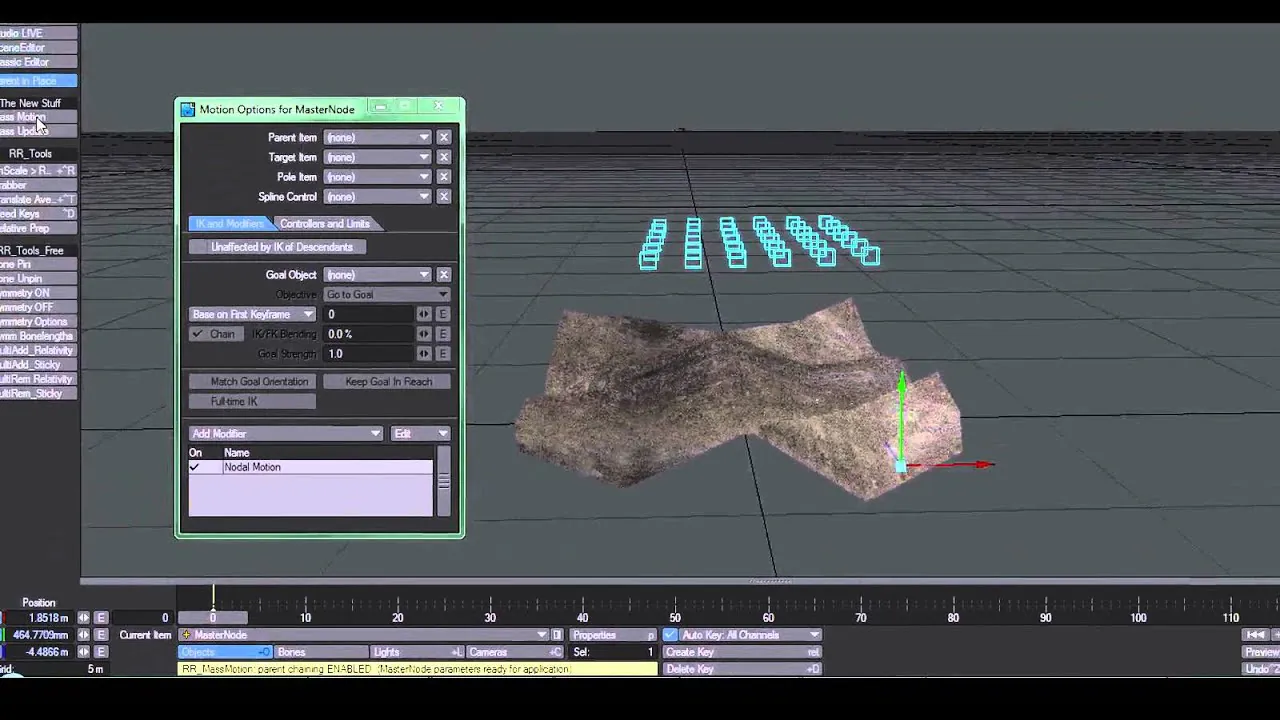Viewport: 1280px width, 720px height.
Task: Toggle Nodal Motion modifier on/off checkmark
Action: (195, 467)
